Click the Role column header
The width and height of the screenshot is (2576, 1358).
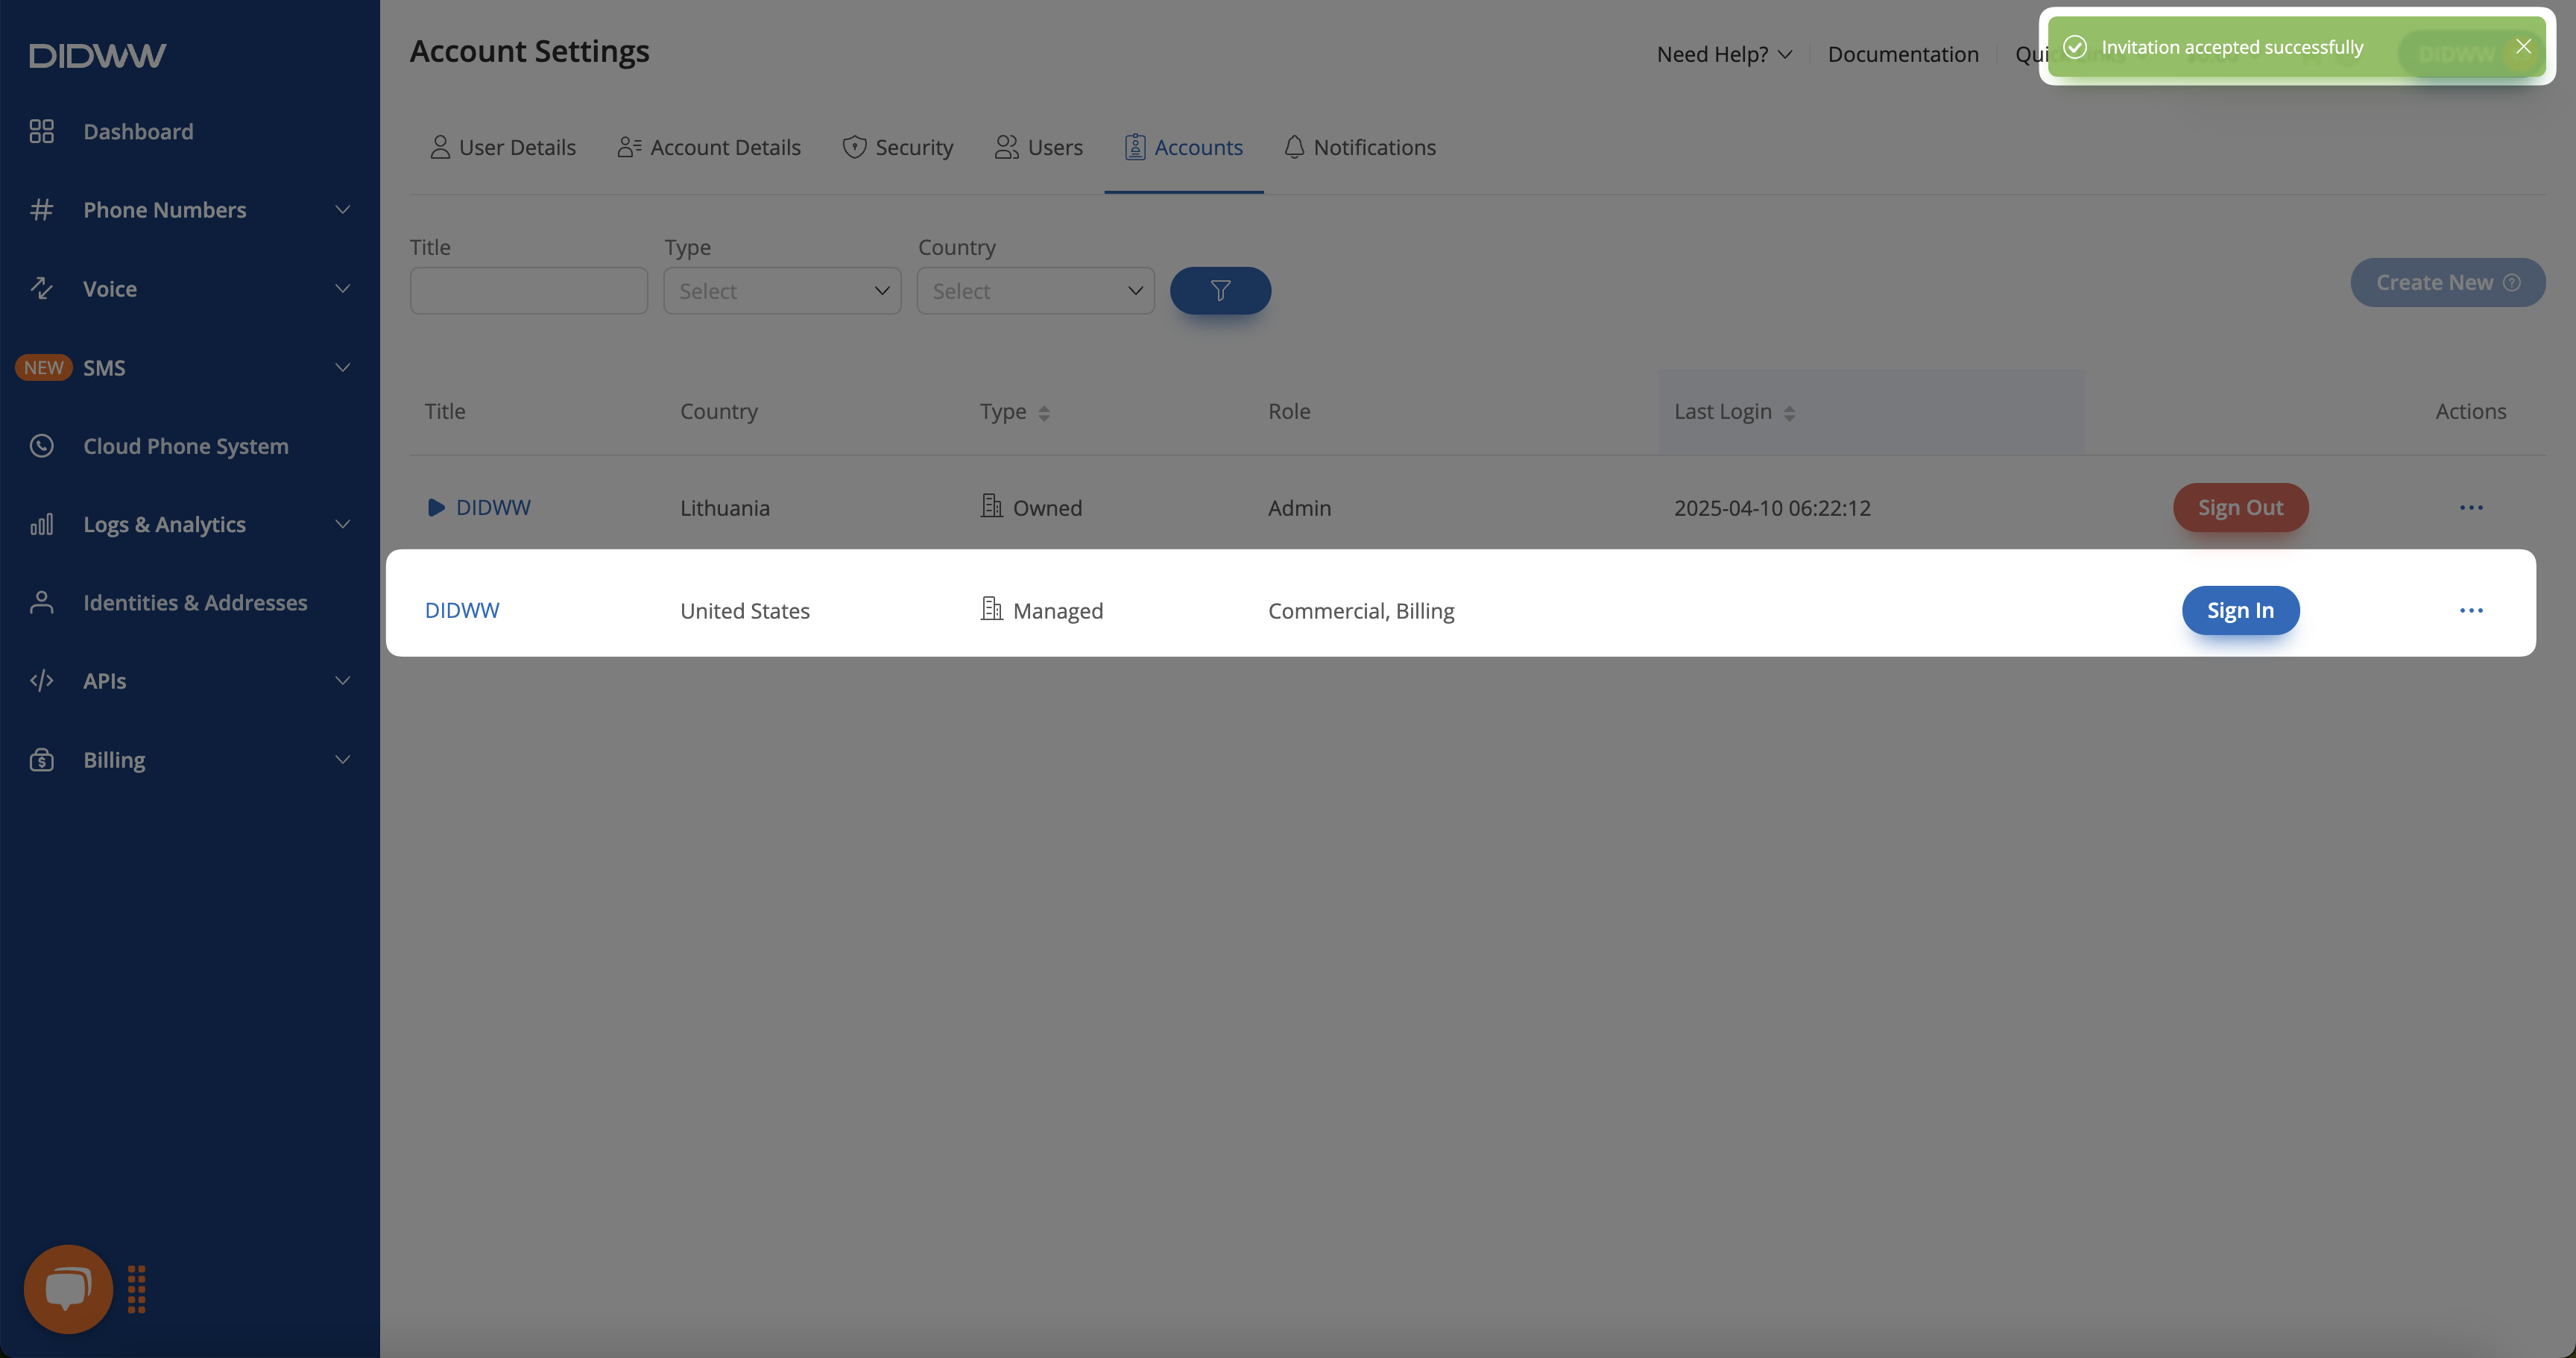[1289, 412]
